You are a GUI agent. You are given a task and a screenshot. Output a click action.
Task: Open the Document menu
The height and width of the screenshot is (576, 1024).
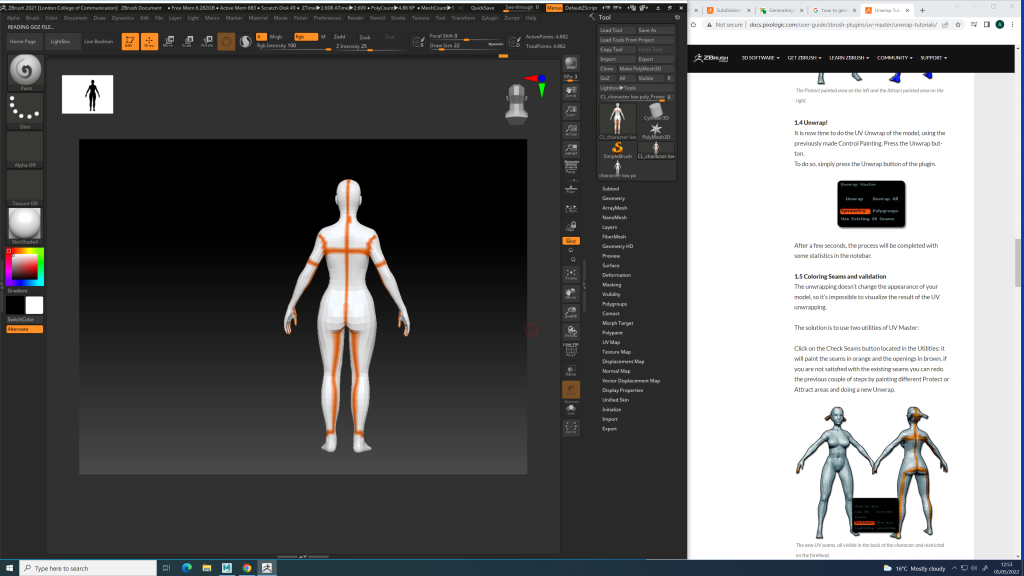75,18
